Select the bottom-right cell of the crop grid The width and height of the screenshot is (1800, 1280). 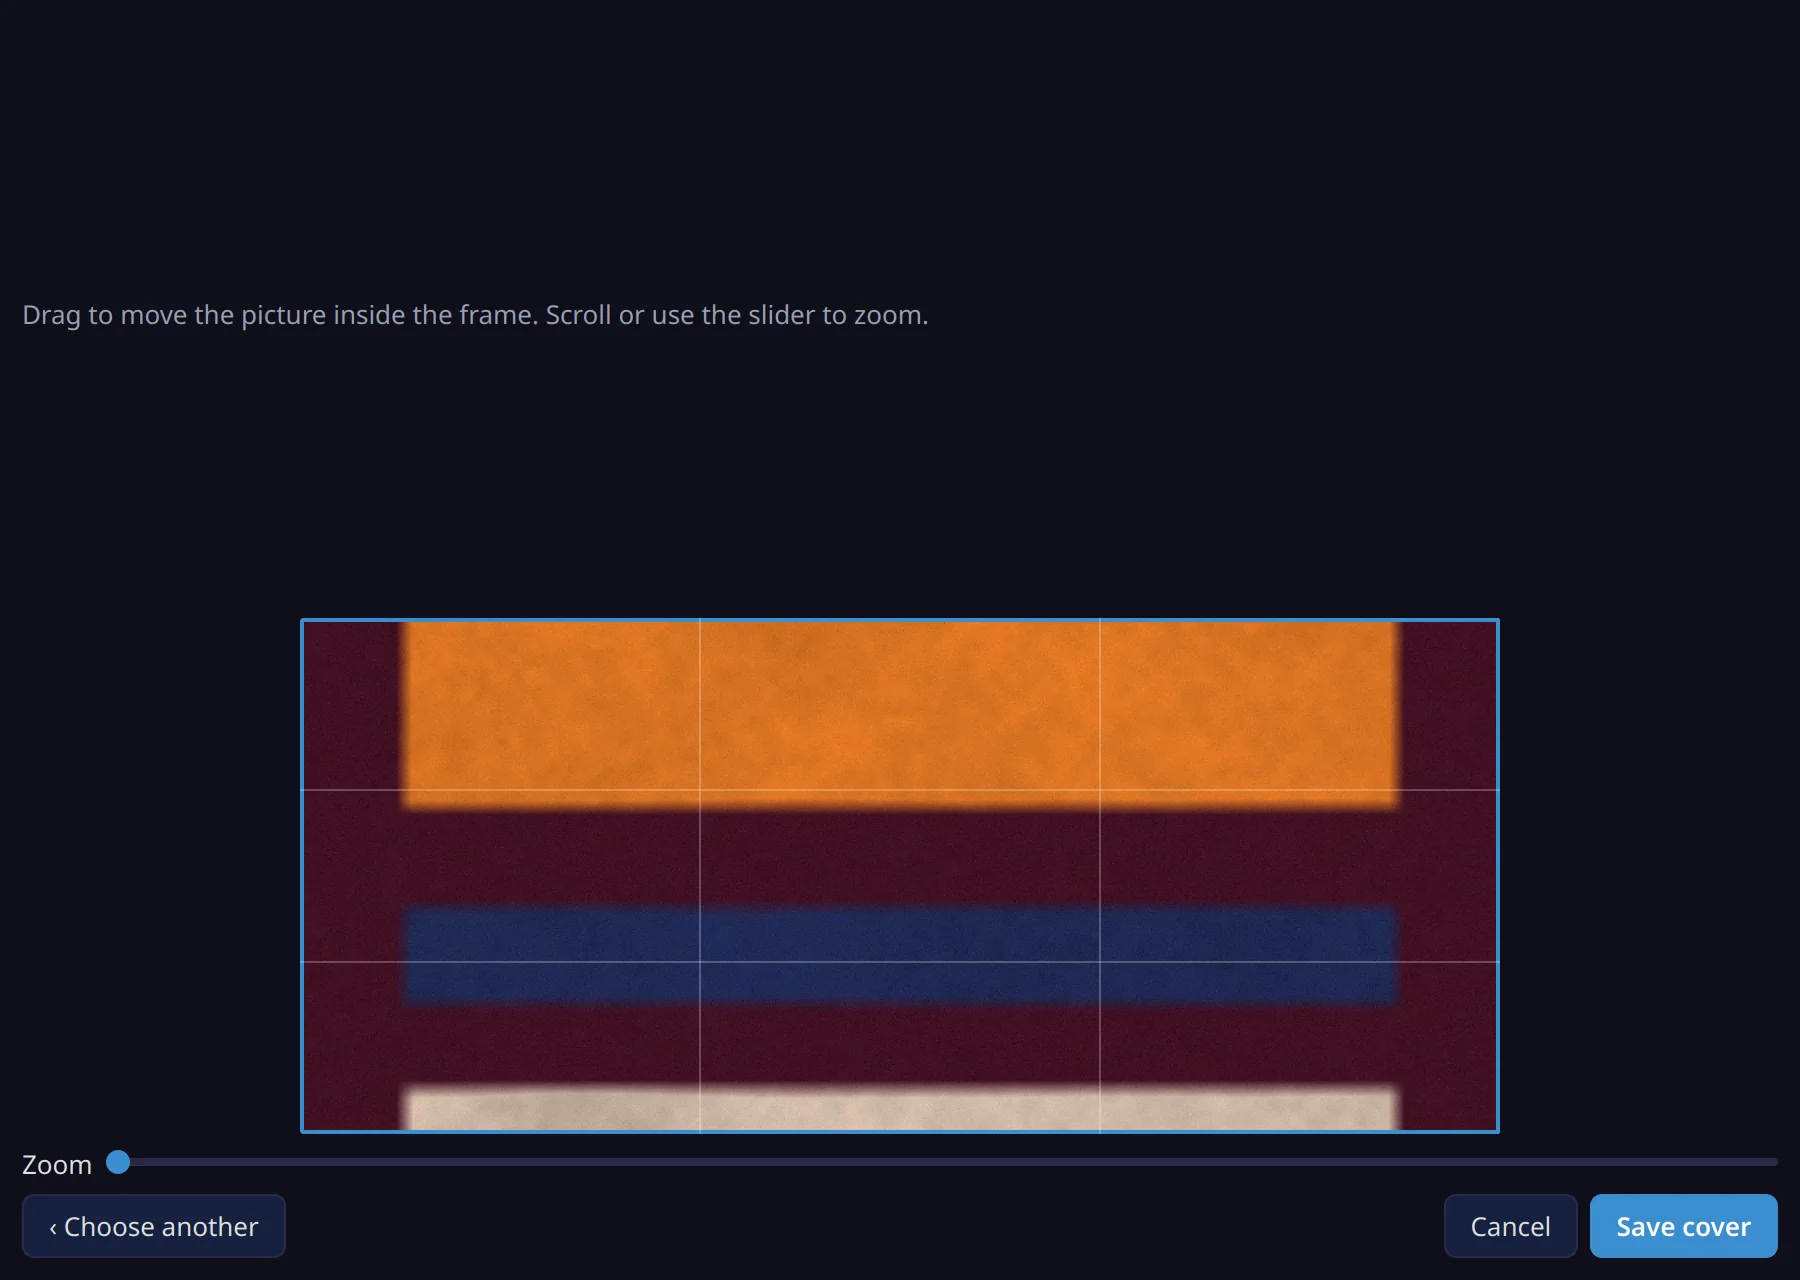(1298, 1046)
